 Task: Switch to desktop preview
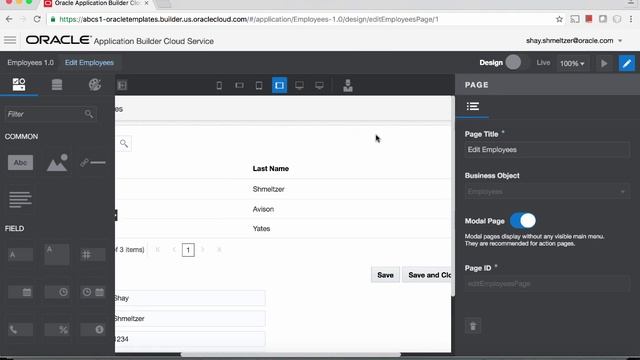[299, 85]
